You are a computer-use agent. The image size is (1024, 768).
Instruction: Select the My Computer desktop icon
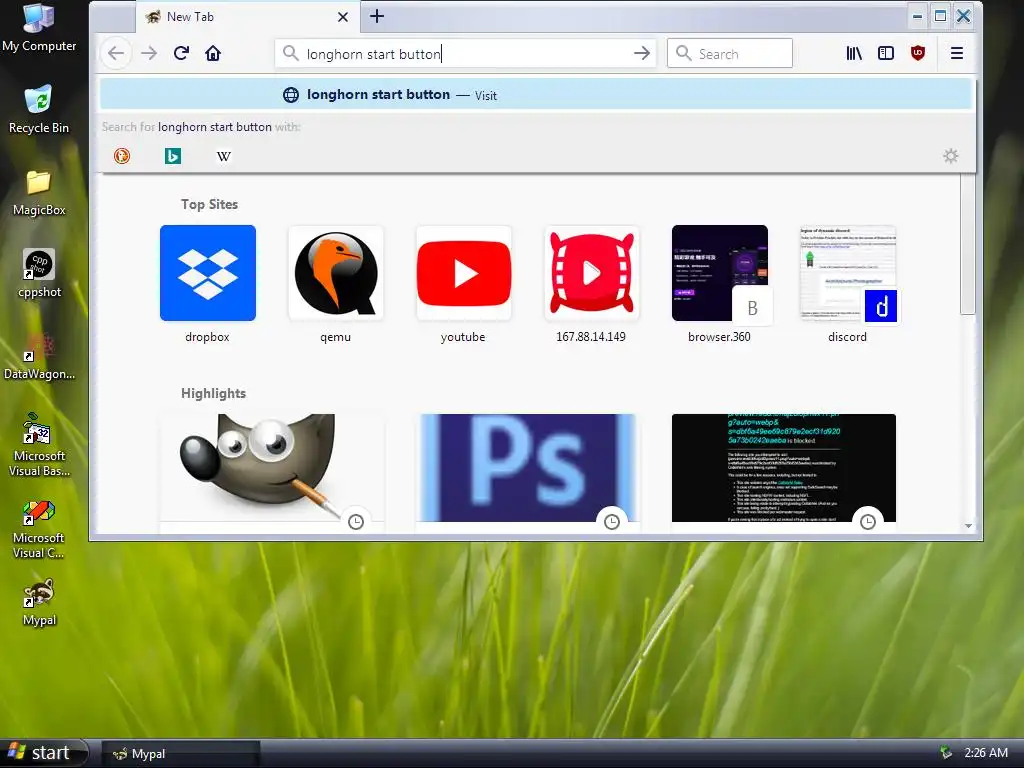[x=39, y=27]
